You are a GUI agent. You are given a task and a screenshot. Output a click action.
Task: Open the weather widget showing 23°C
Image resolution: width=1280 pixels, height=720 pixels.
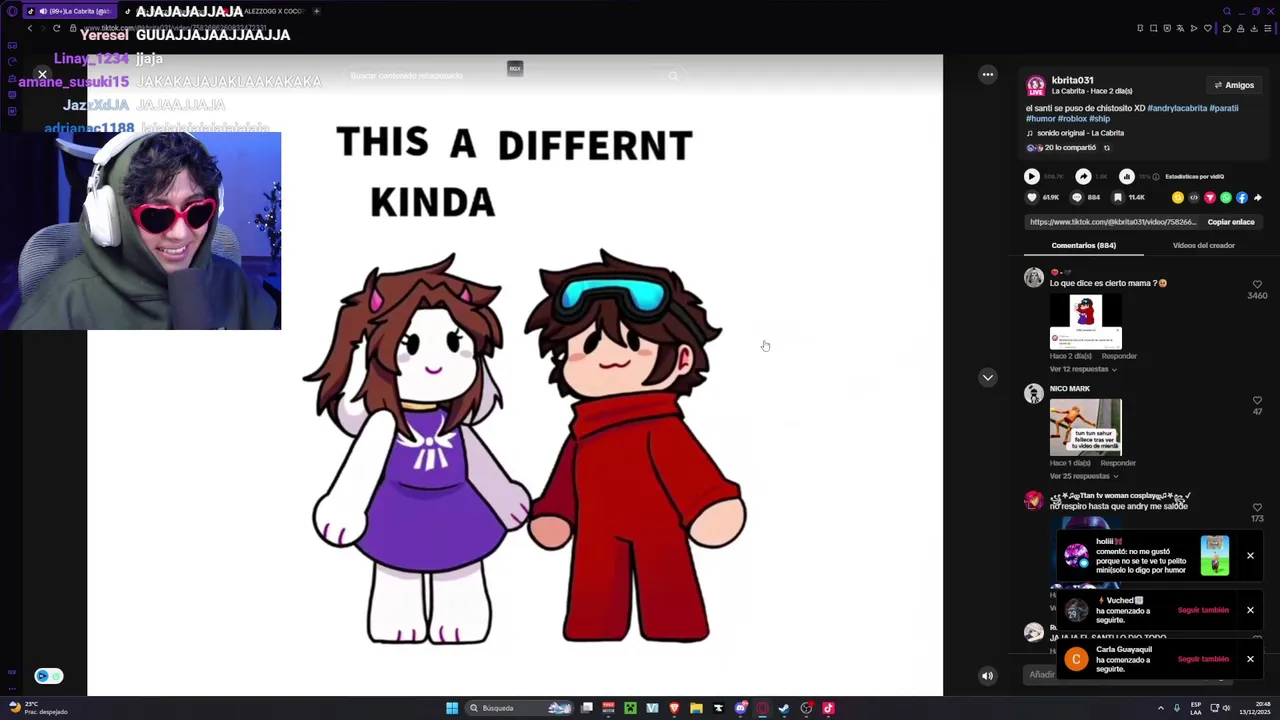38,708
